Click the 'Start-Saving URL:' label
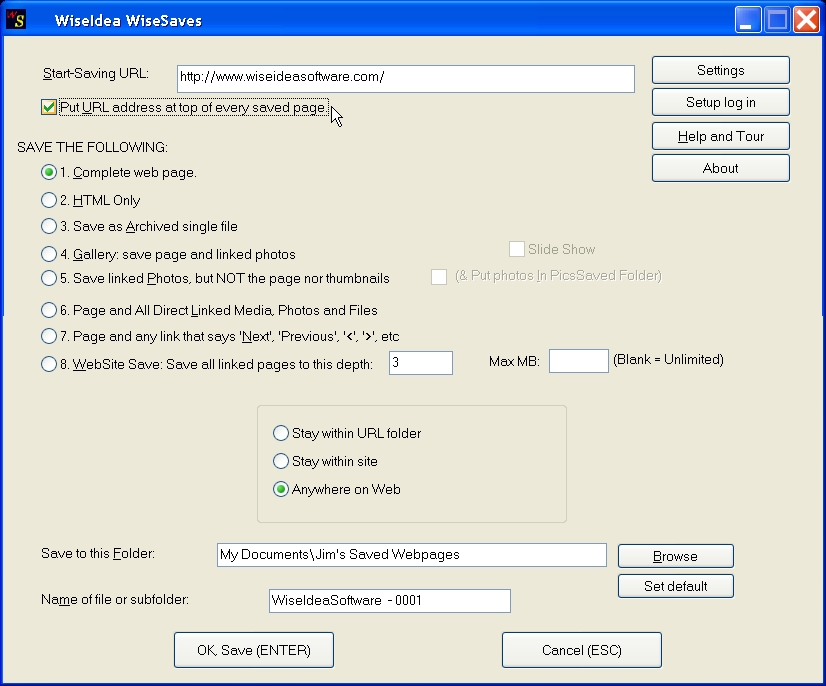This screenshot has height=686, width=826. point(96,73)
